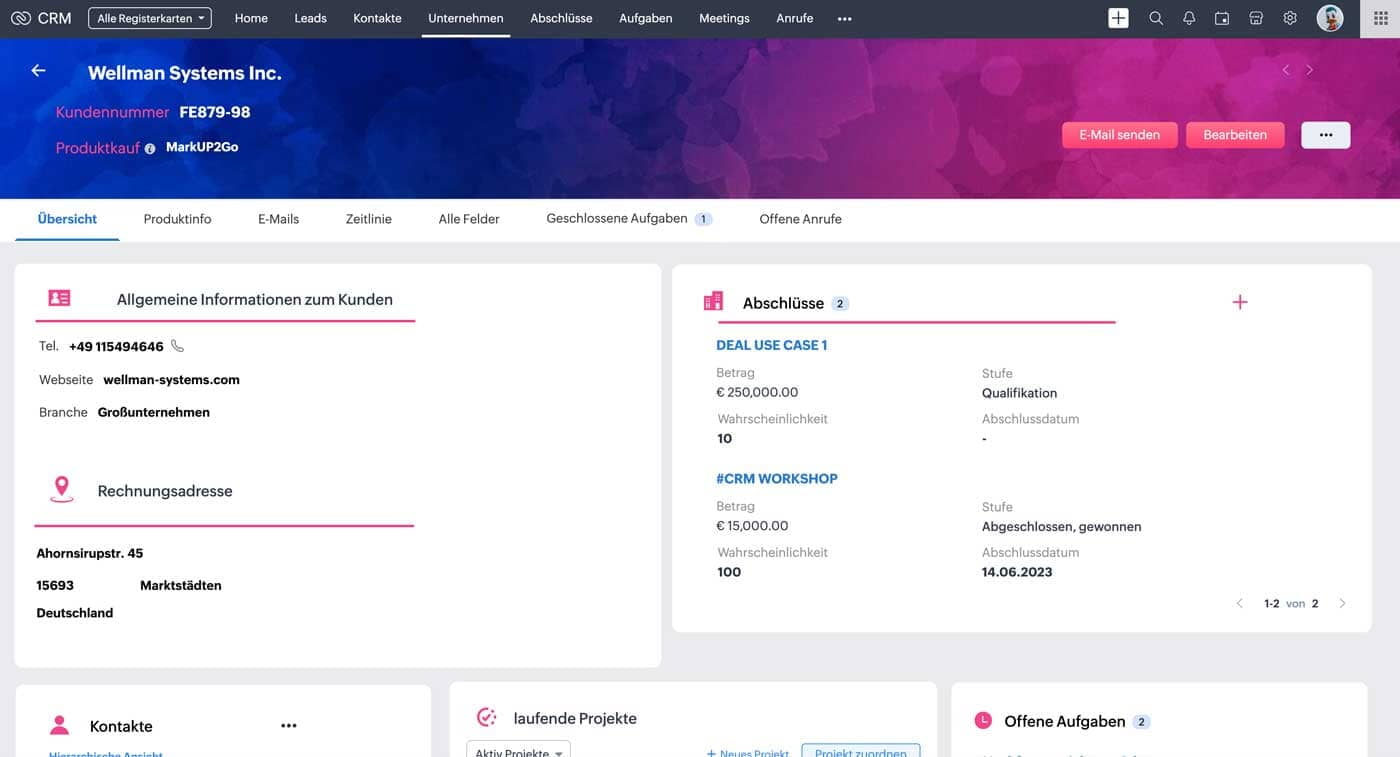Viewport: 1400px width, 757px height.
Task: Open more actions button in banner
Action: tap(1326, 135)
